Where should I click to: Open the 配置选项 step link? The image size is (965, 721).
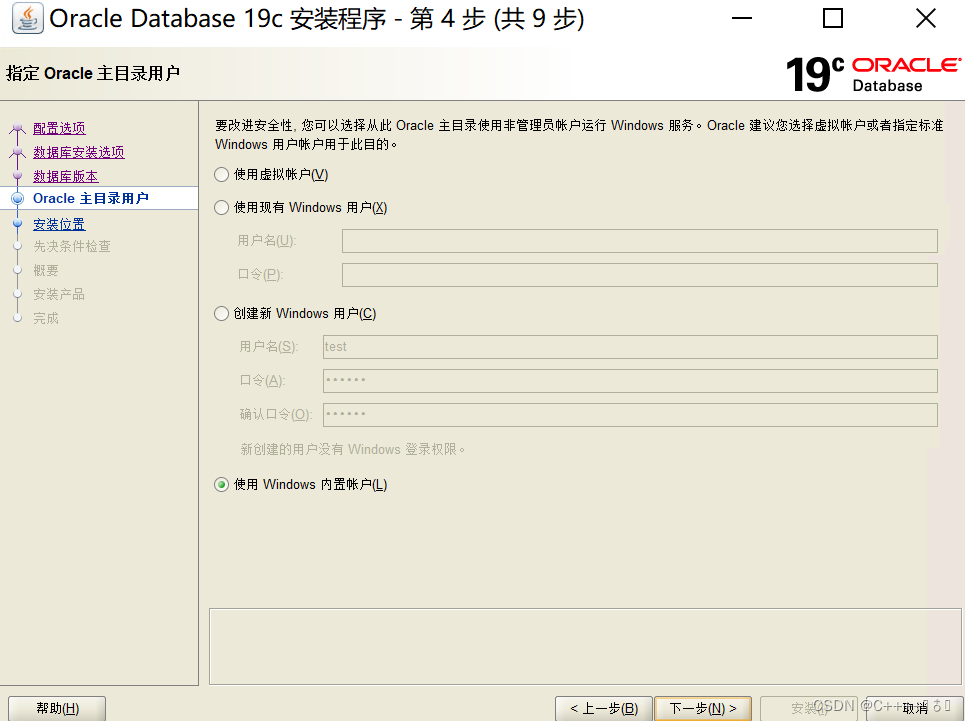(59, 129)
